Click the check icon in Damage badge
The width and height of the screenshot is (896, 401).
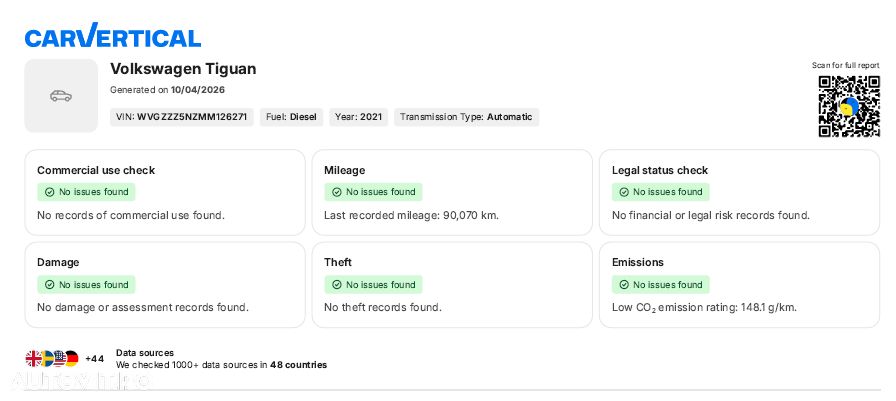pyautogui.click(x=50, y=284)
